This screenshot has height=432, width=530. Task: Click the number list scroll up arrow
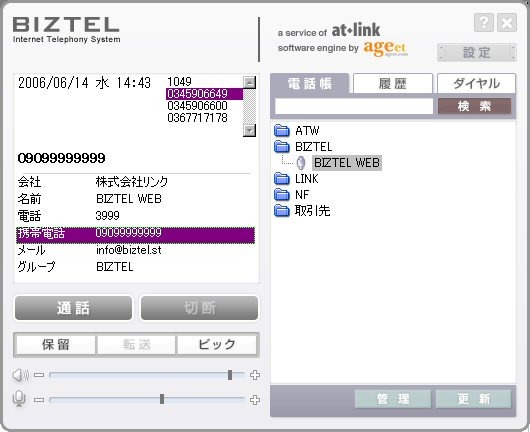click(x=249, y=82)
